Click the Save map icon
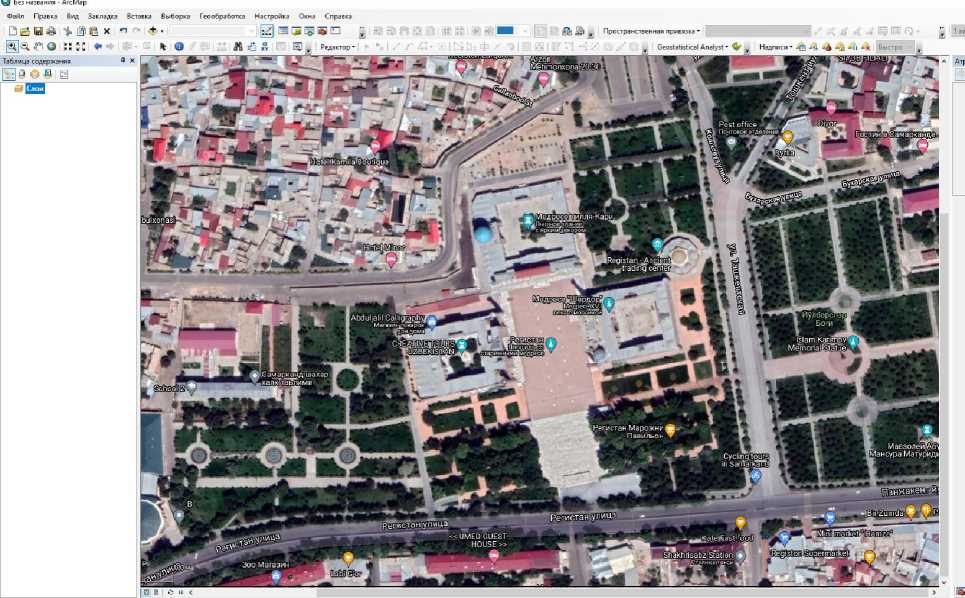The image size is (965, 598). pyautogui.click(x=38, y=31)
